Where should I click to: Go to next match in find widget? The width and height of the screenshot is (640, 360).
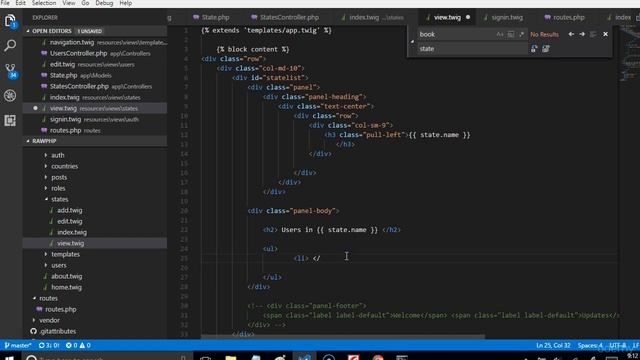(x=582, y=34)
